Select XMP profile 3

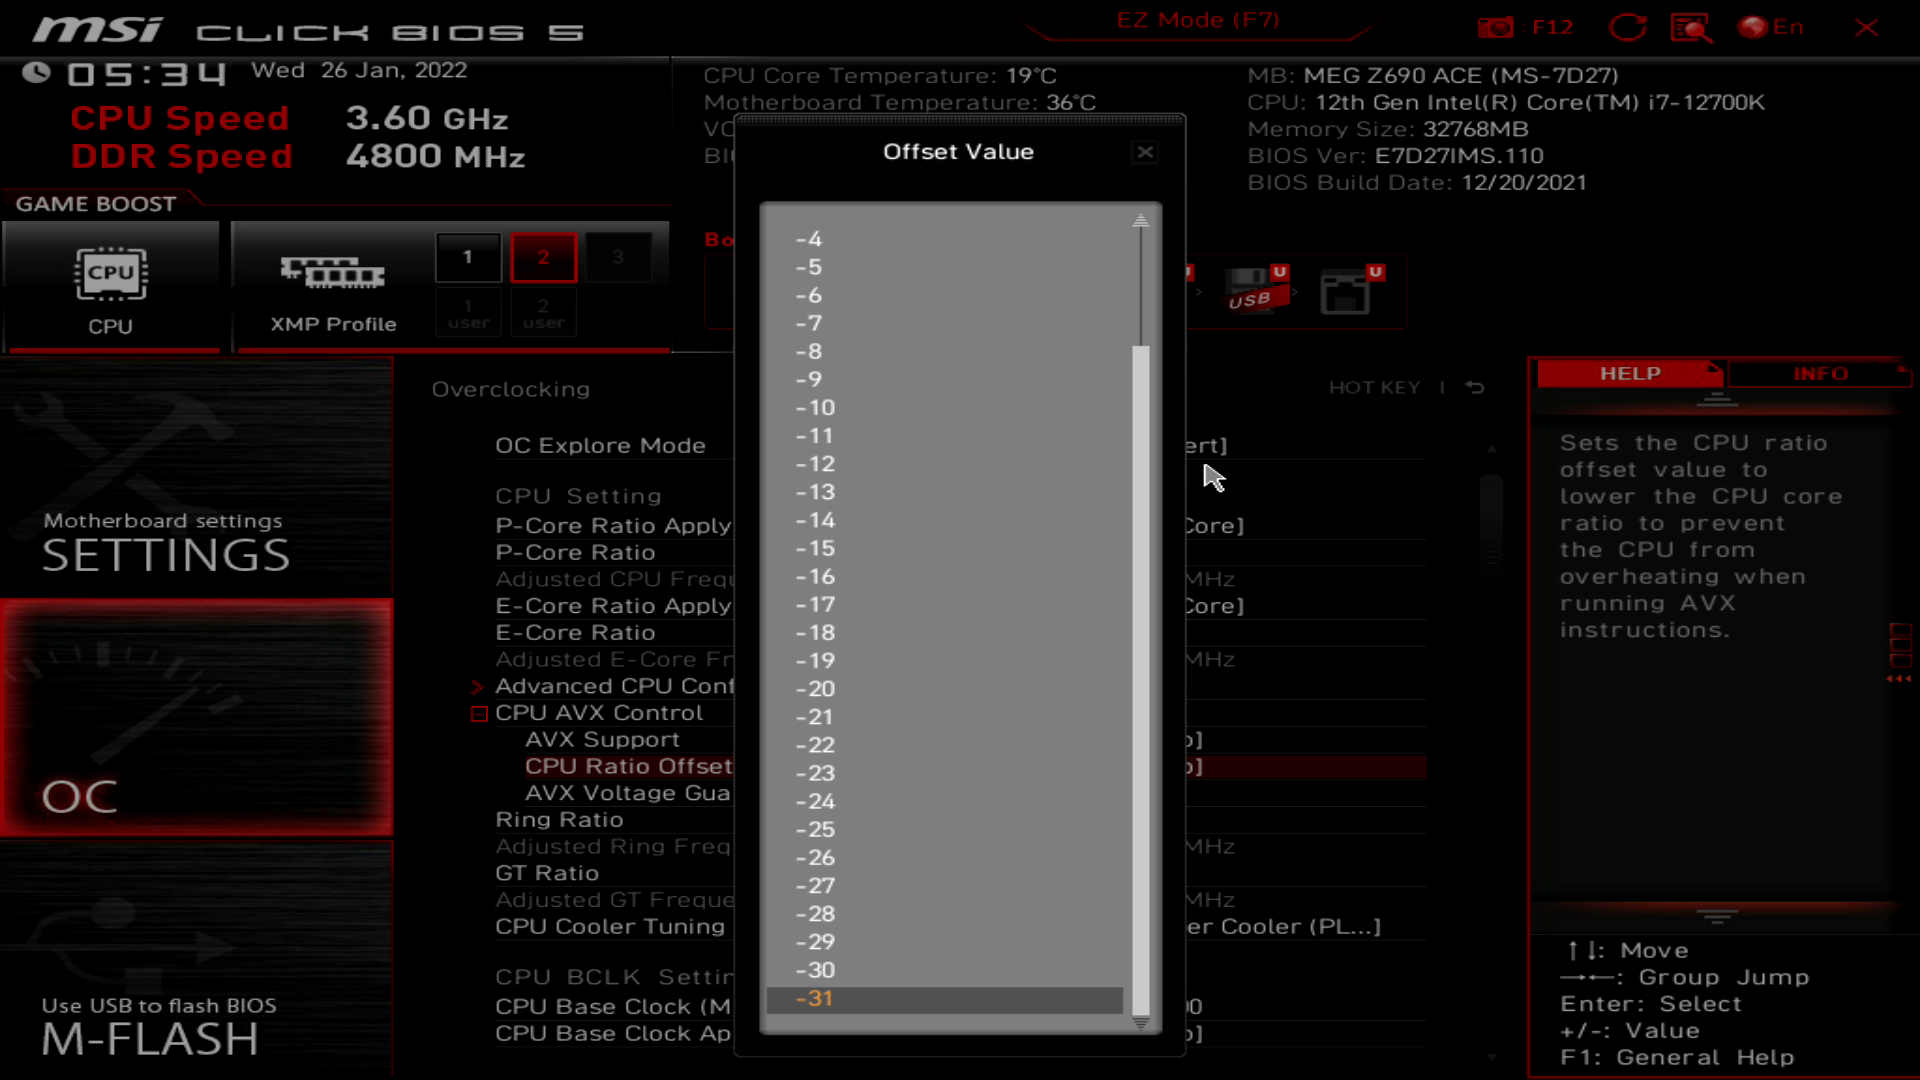618,257
